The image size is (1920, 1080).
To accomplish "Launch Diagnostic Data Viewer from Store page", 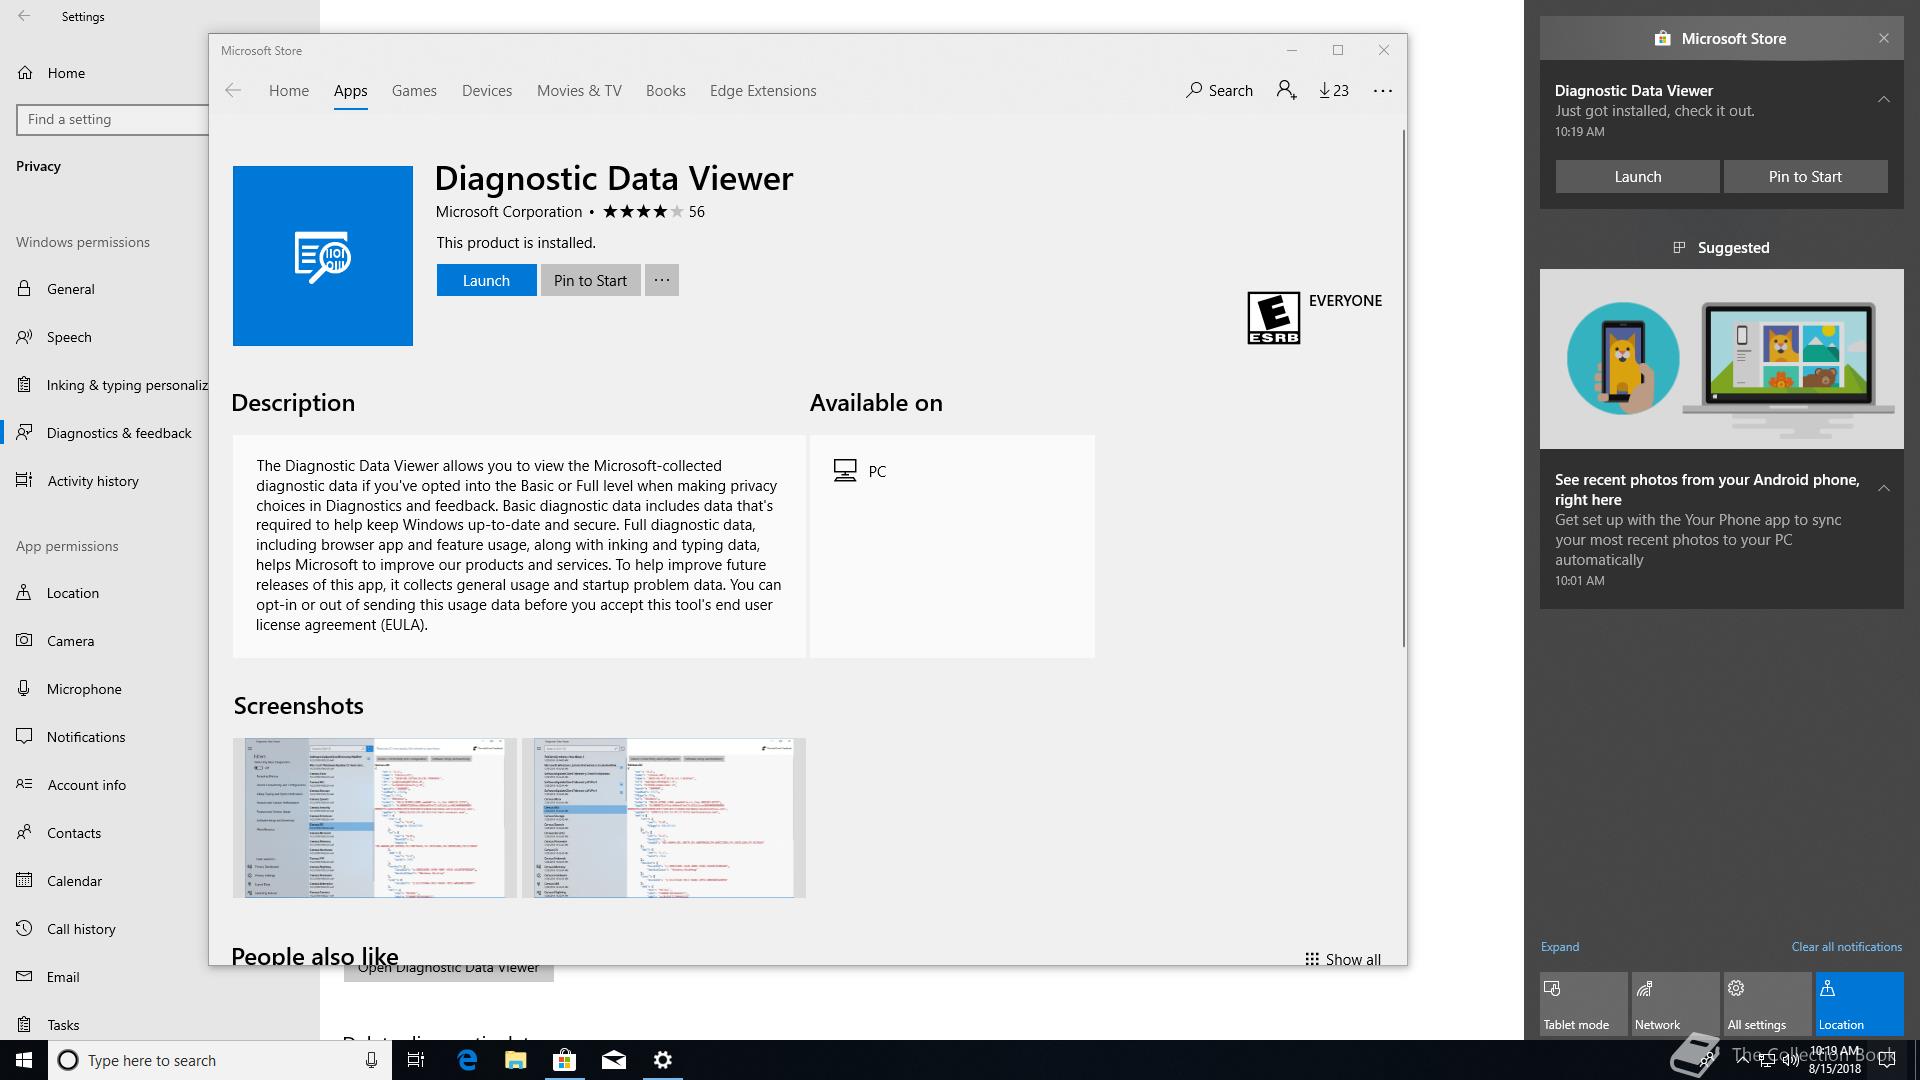I will click(486, 280).
